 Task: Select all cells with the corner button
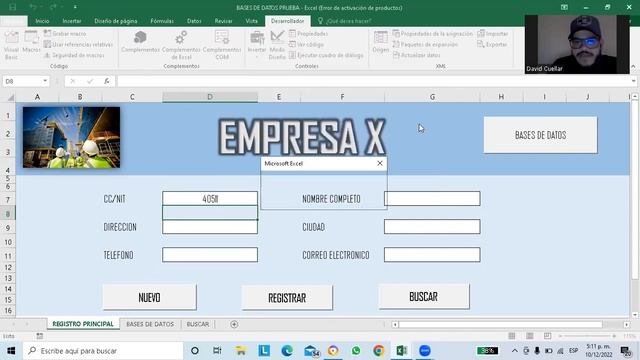point(9,97)
